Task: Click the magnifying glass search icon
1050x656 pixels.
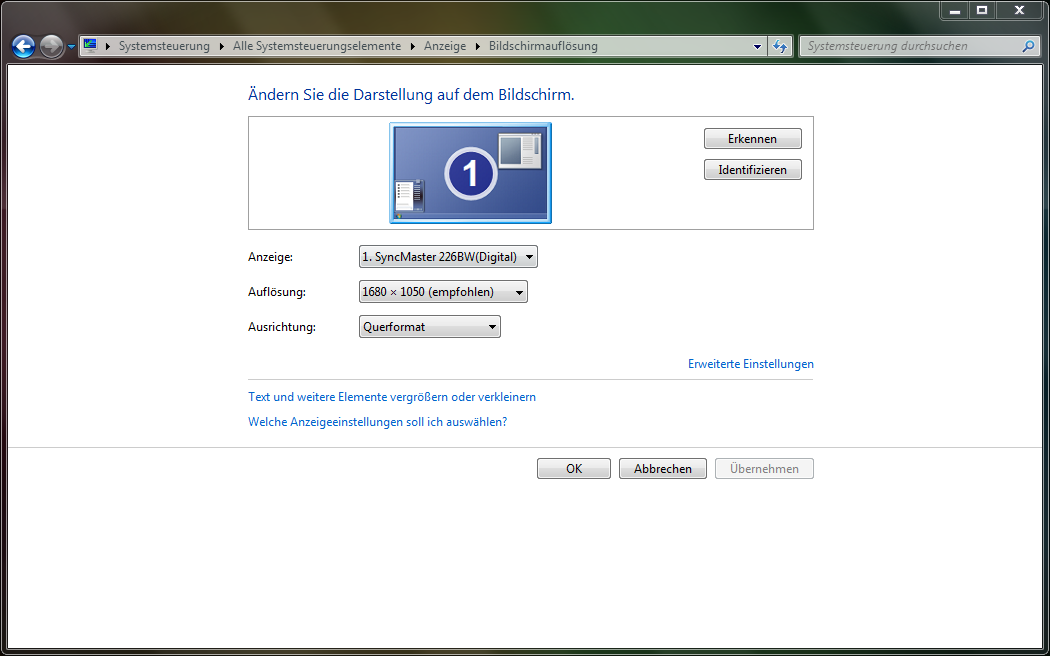Action: coord(1029,46)
